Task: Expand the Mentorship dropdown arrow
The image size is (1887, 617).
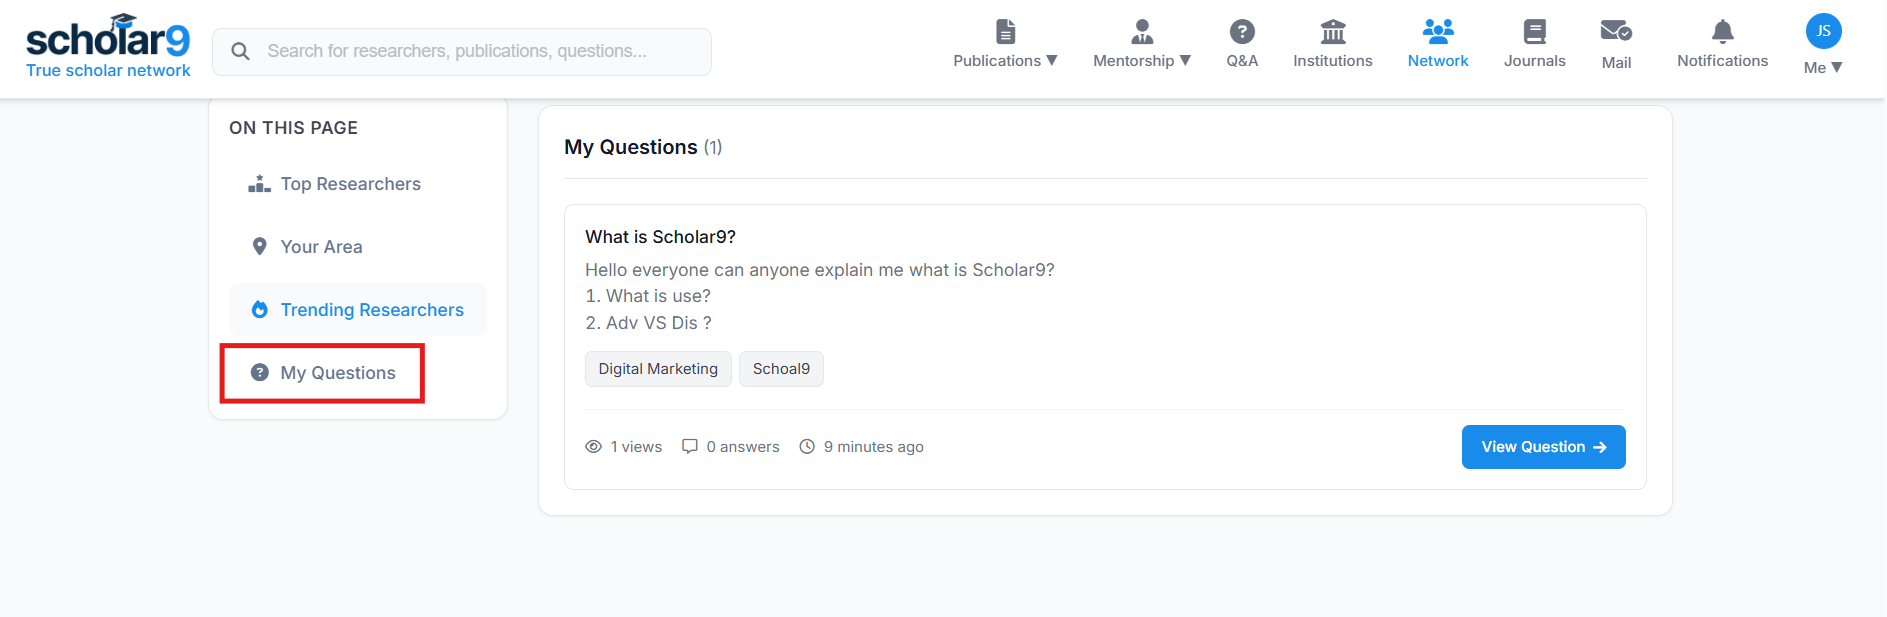Action: click(1186, 61)
